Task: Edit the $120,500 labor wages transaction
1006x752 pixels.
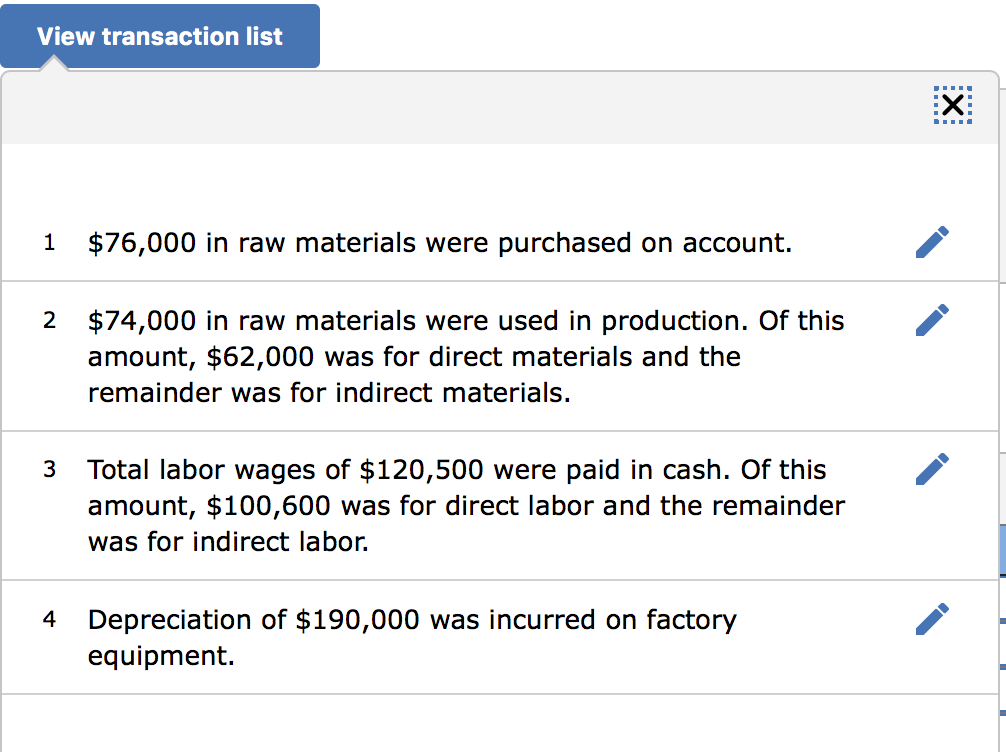Action: pyautogui.click(x=932, y=468)
